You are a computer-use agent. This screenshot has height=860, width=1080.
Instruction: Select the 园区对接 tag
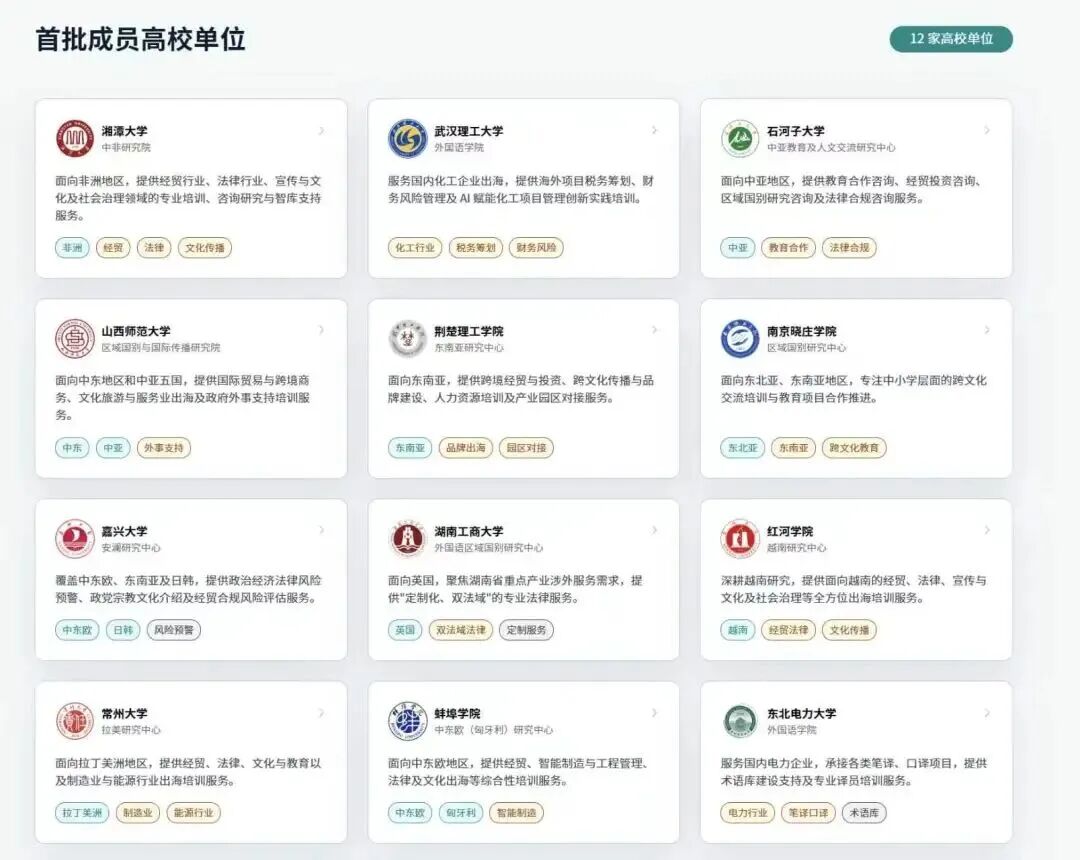[526, 448]
